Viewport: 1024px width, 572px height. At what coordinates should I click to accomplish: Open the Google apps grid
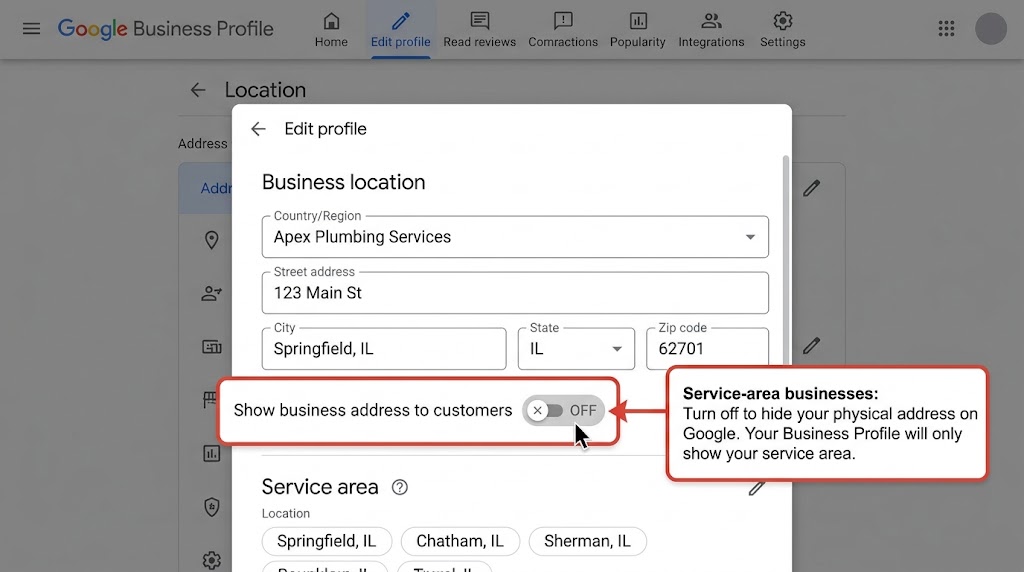click(946, 29)
